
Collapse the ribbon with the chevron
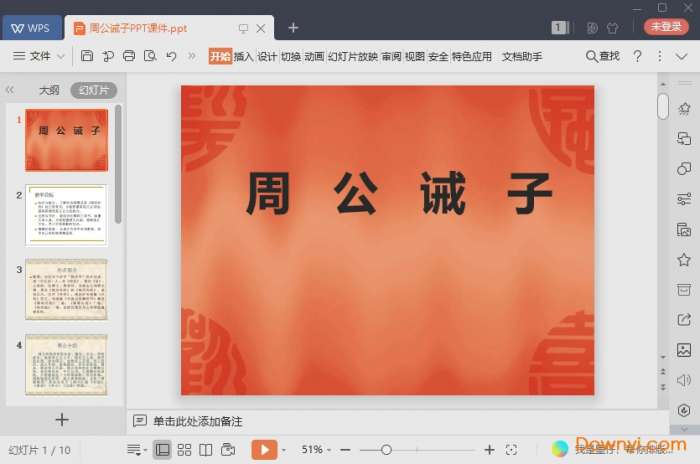(681, 56)
